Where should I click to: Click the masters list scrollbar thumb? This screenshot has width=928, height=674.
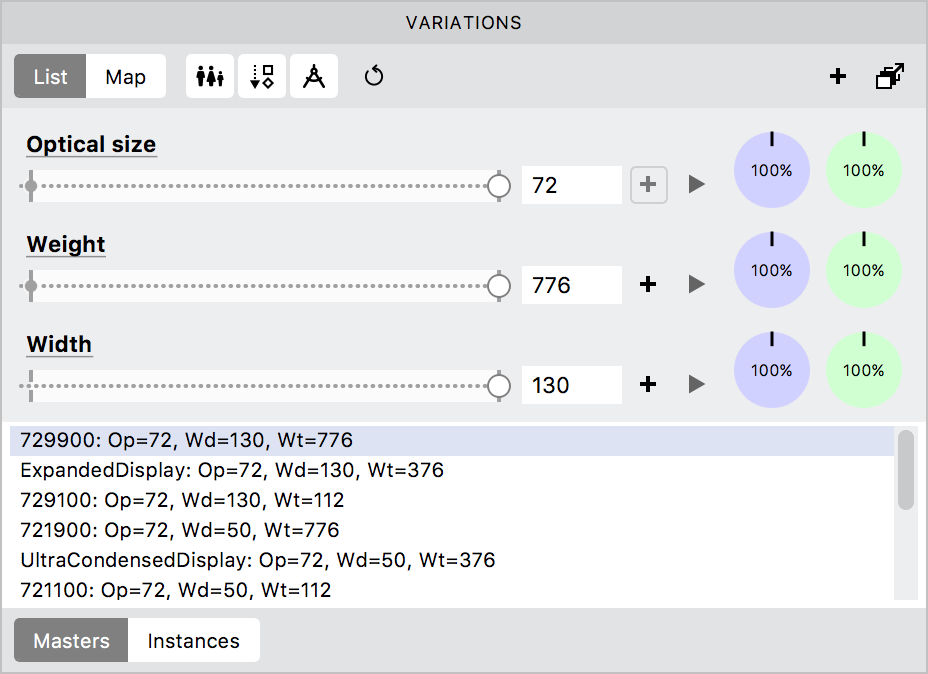[x=906, y=470]
